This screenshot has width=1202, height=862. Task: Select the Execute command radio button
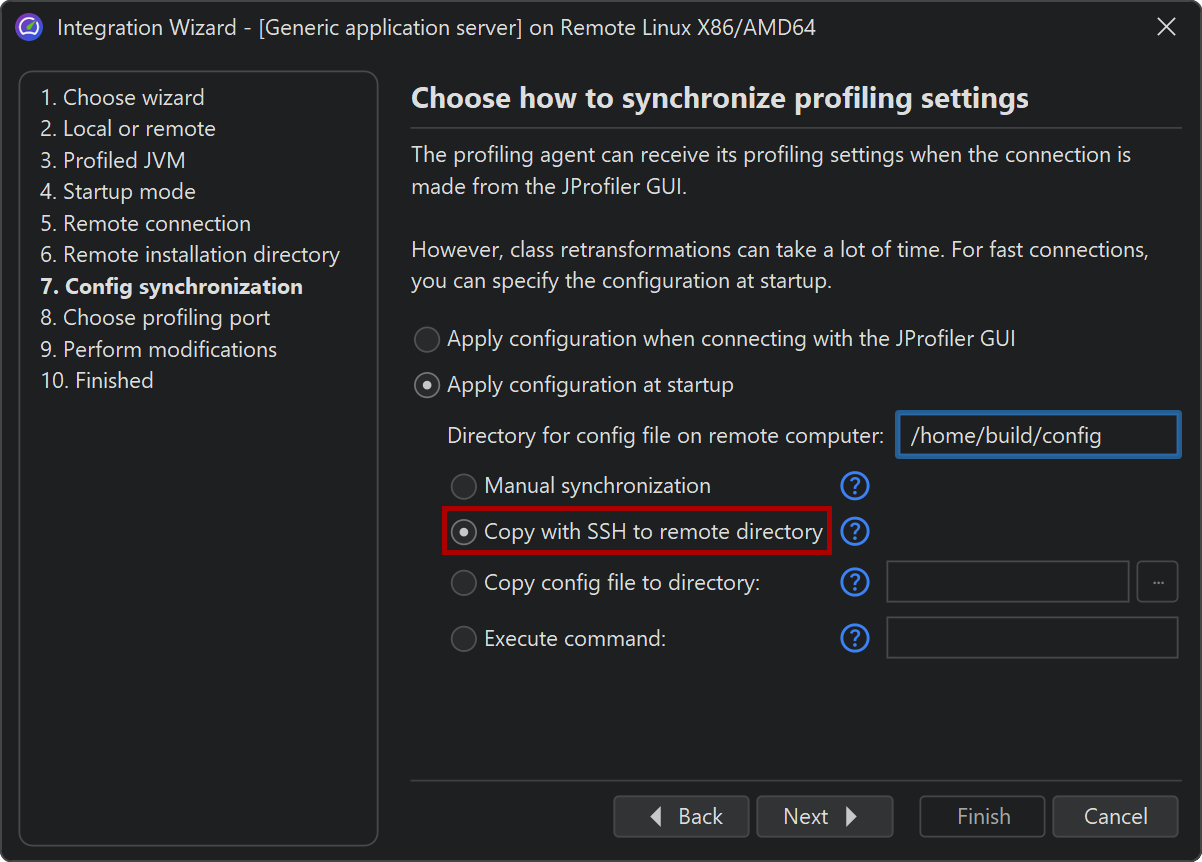point(463,639)
